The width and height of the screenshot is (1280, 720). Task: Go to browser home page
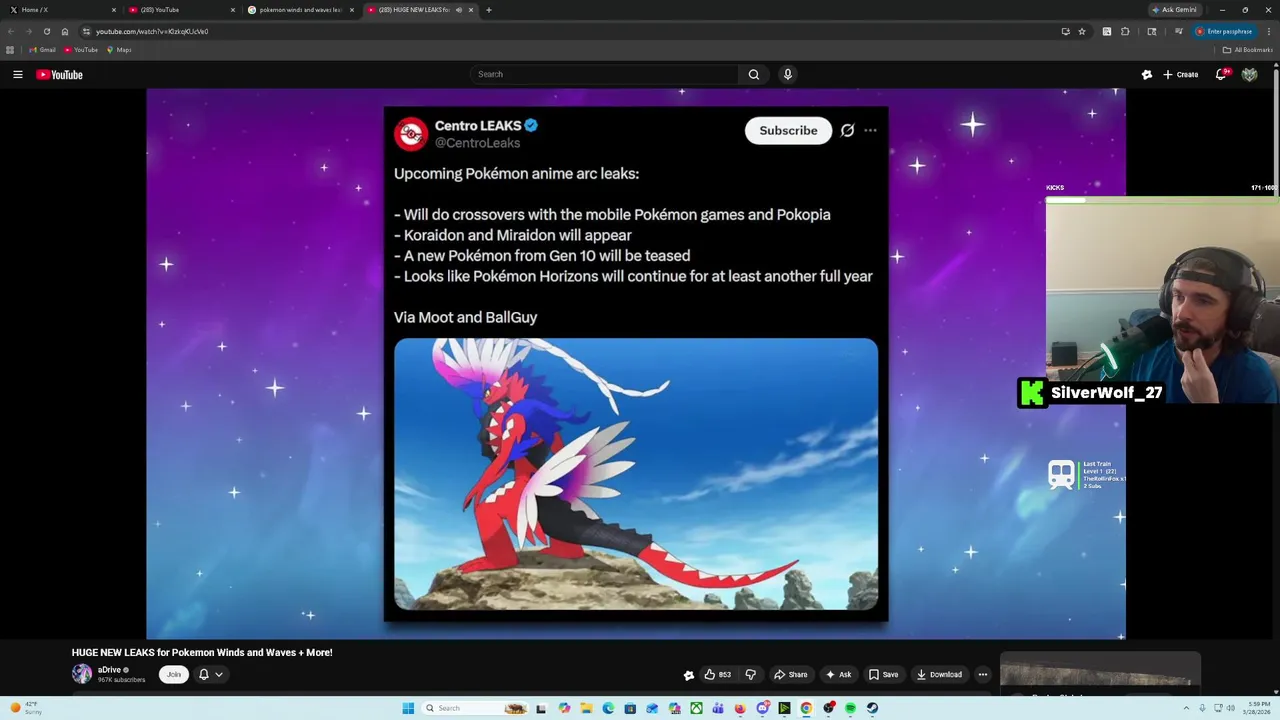pos(65,31)
